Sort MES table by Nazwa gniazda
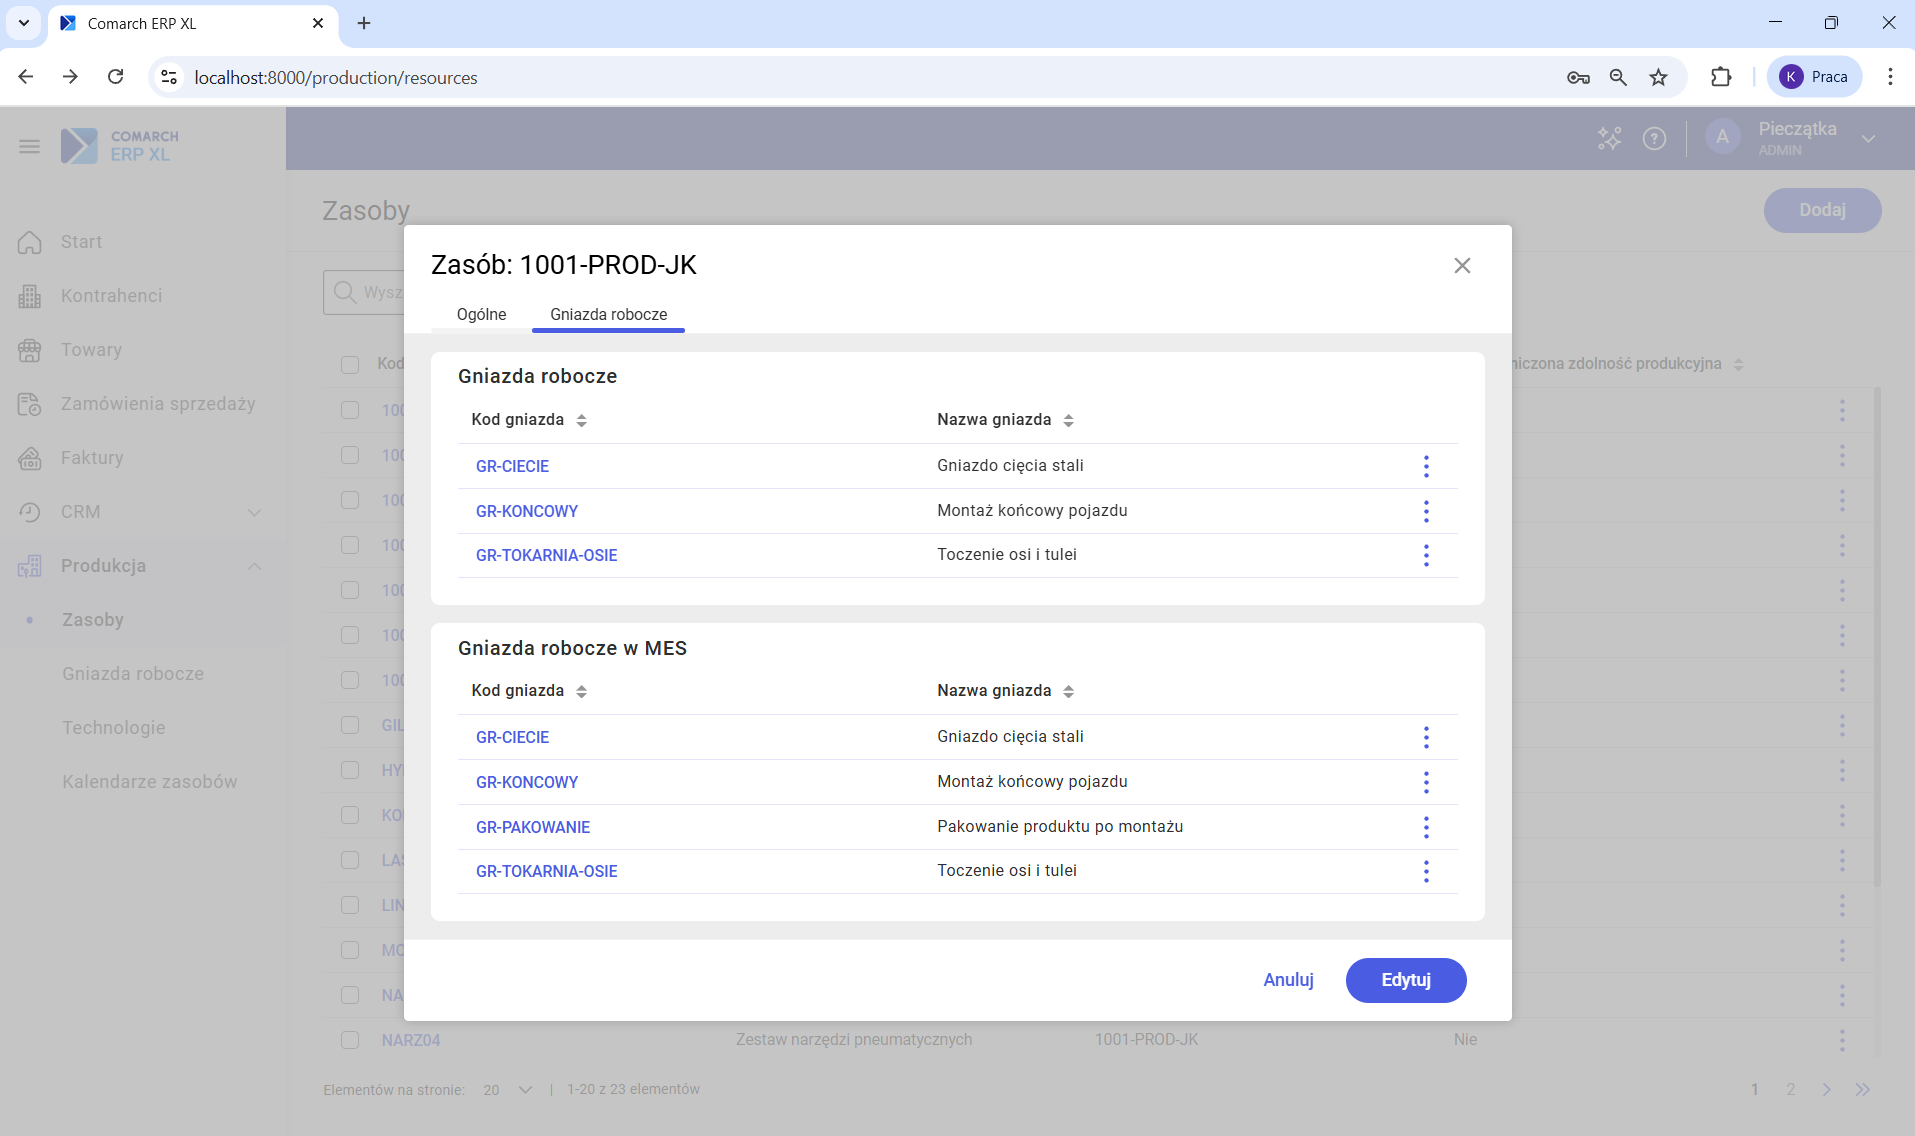1915x1136 pixels. tap(1068, 691)
